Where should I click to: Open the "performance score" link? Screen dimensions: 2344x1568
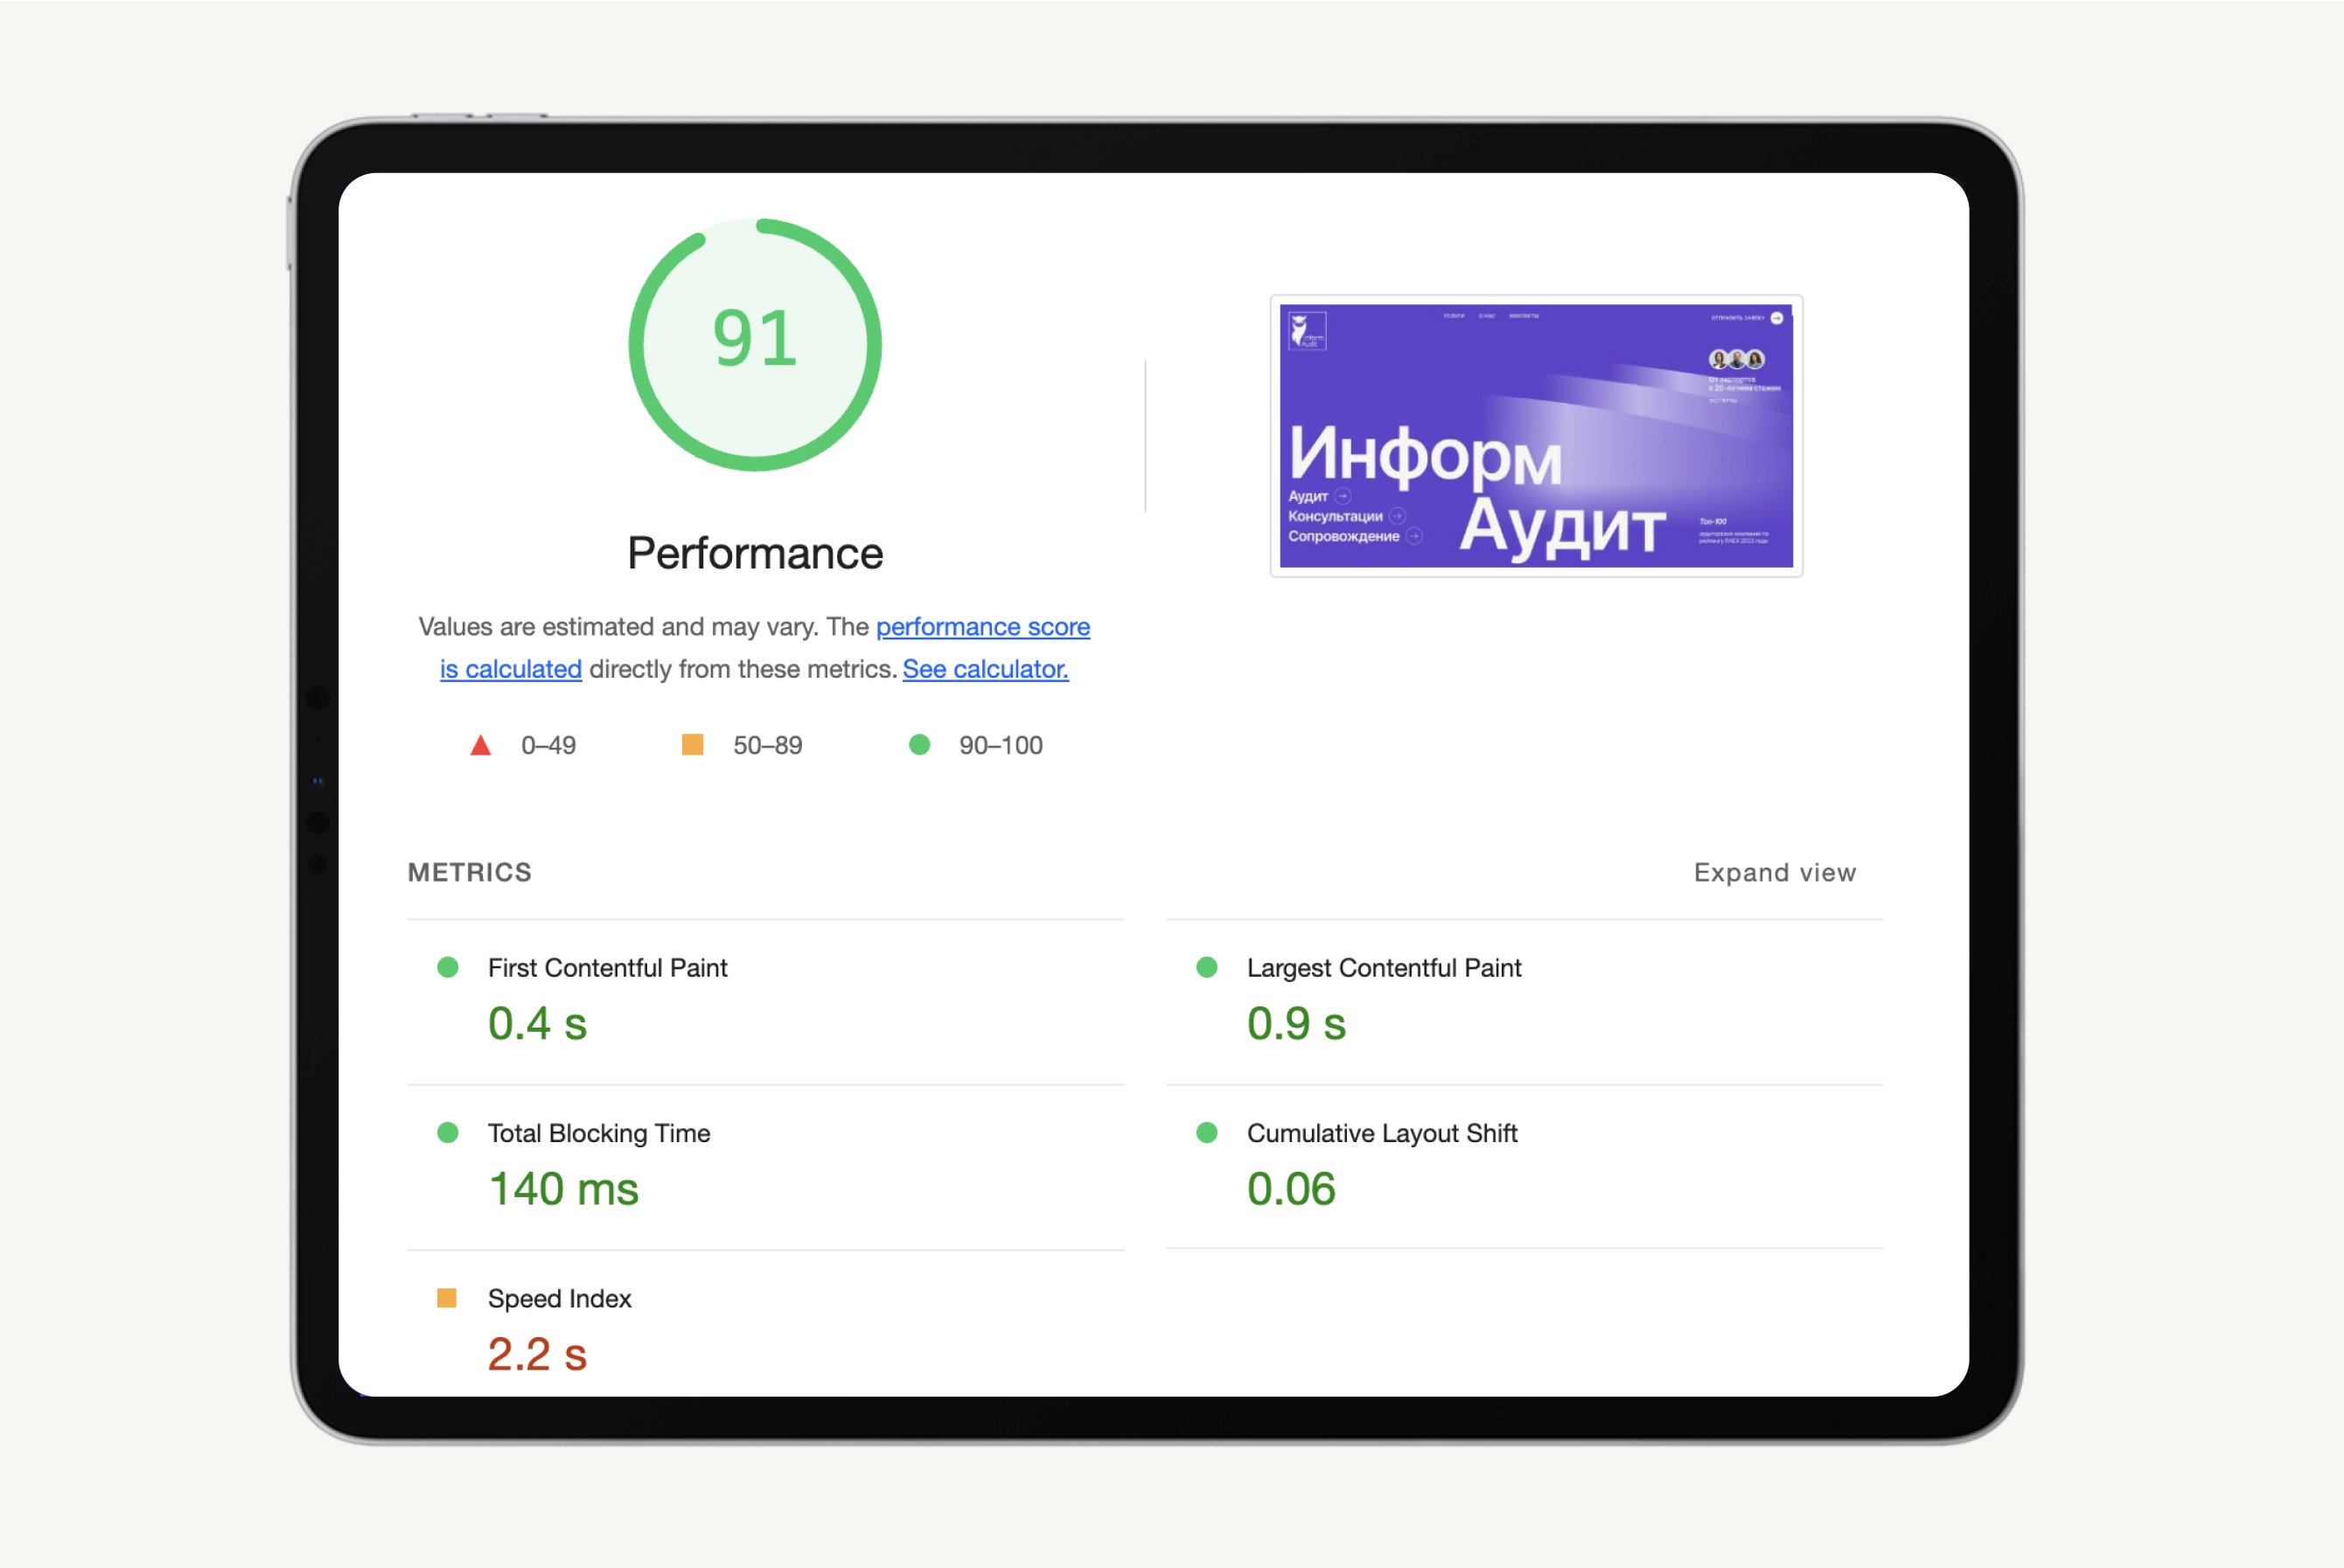982,627
